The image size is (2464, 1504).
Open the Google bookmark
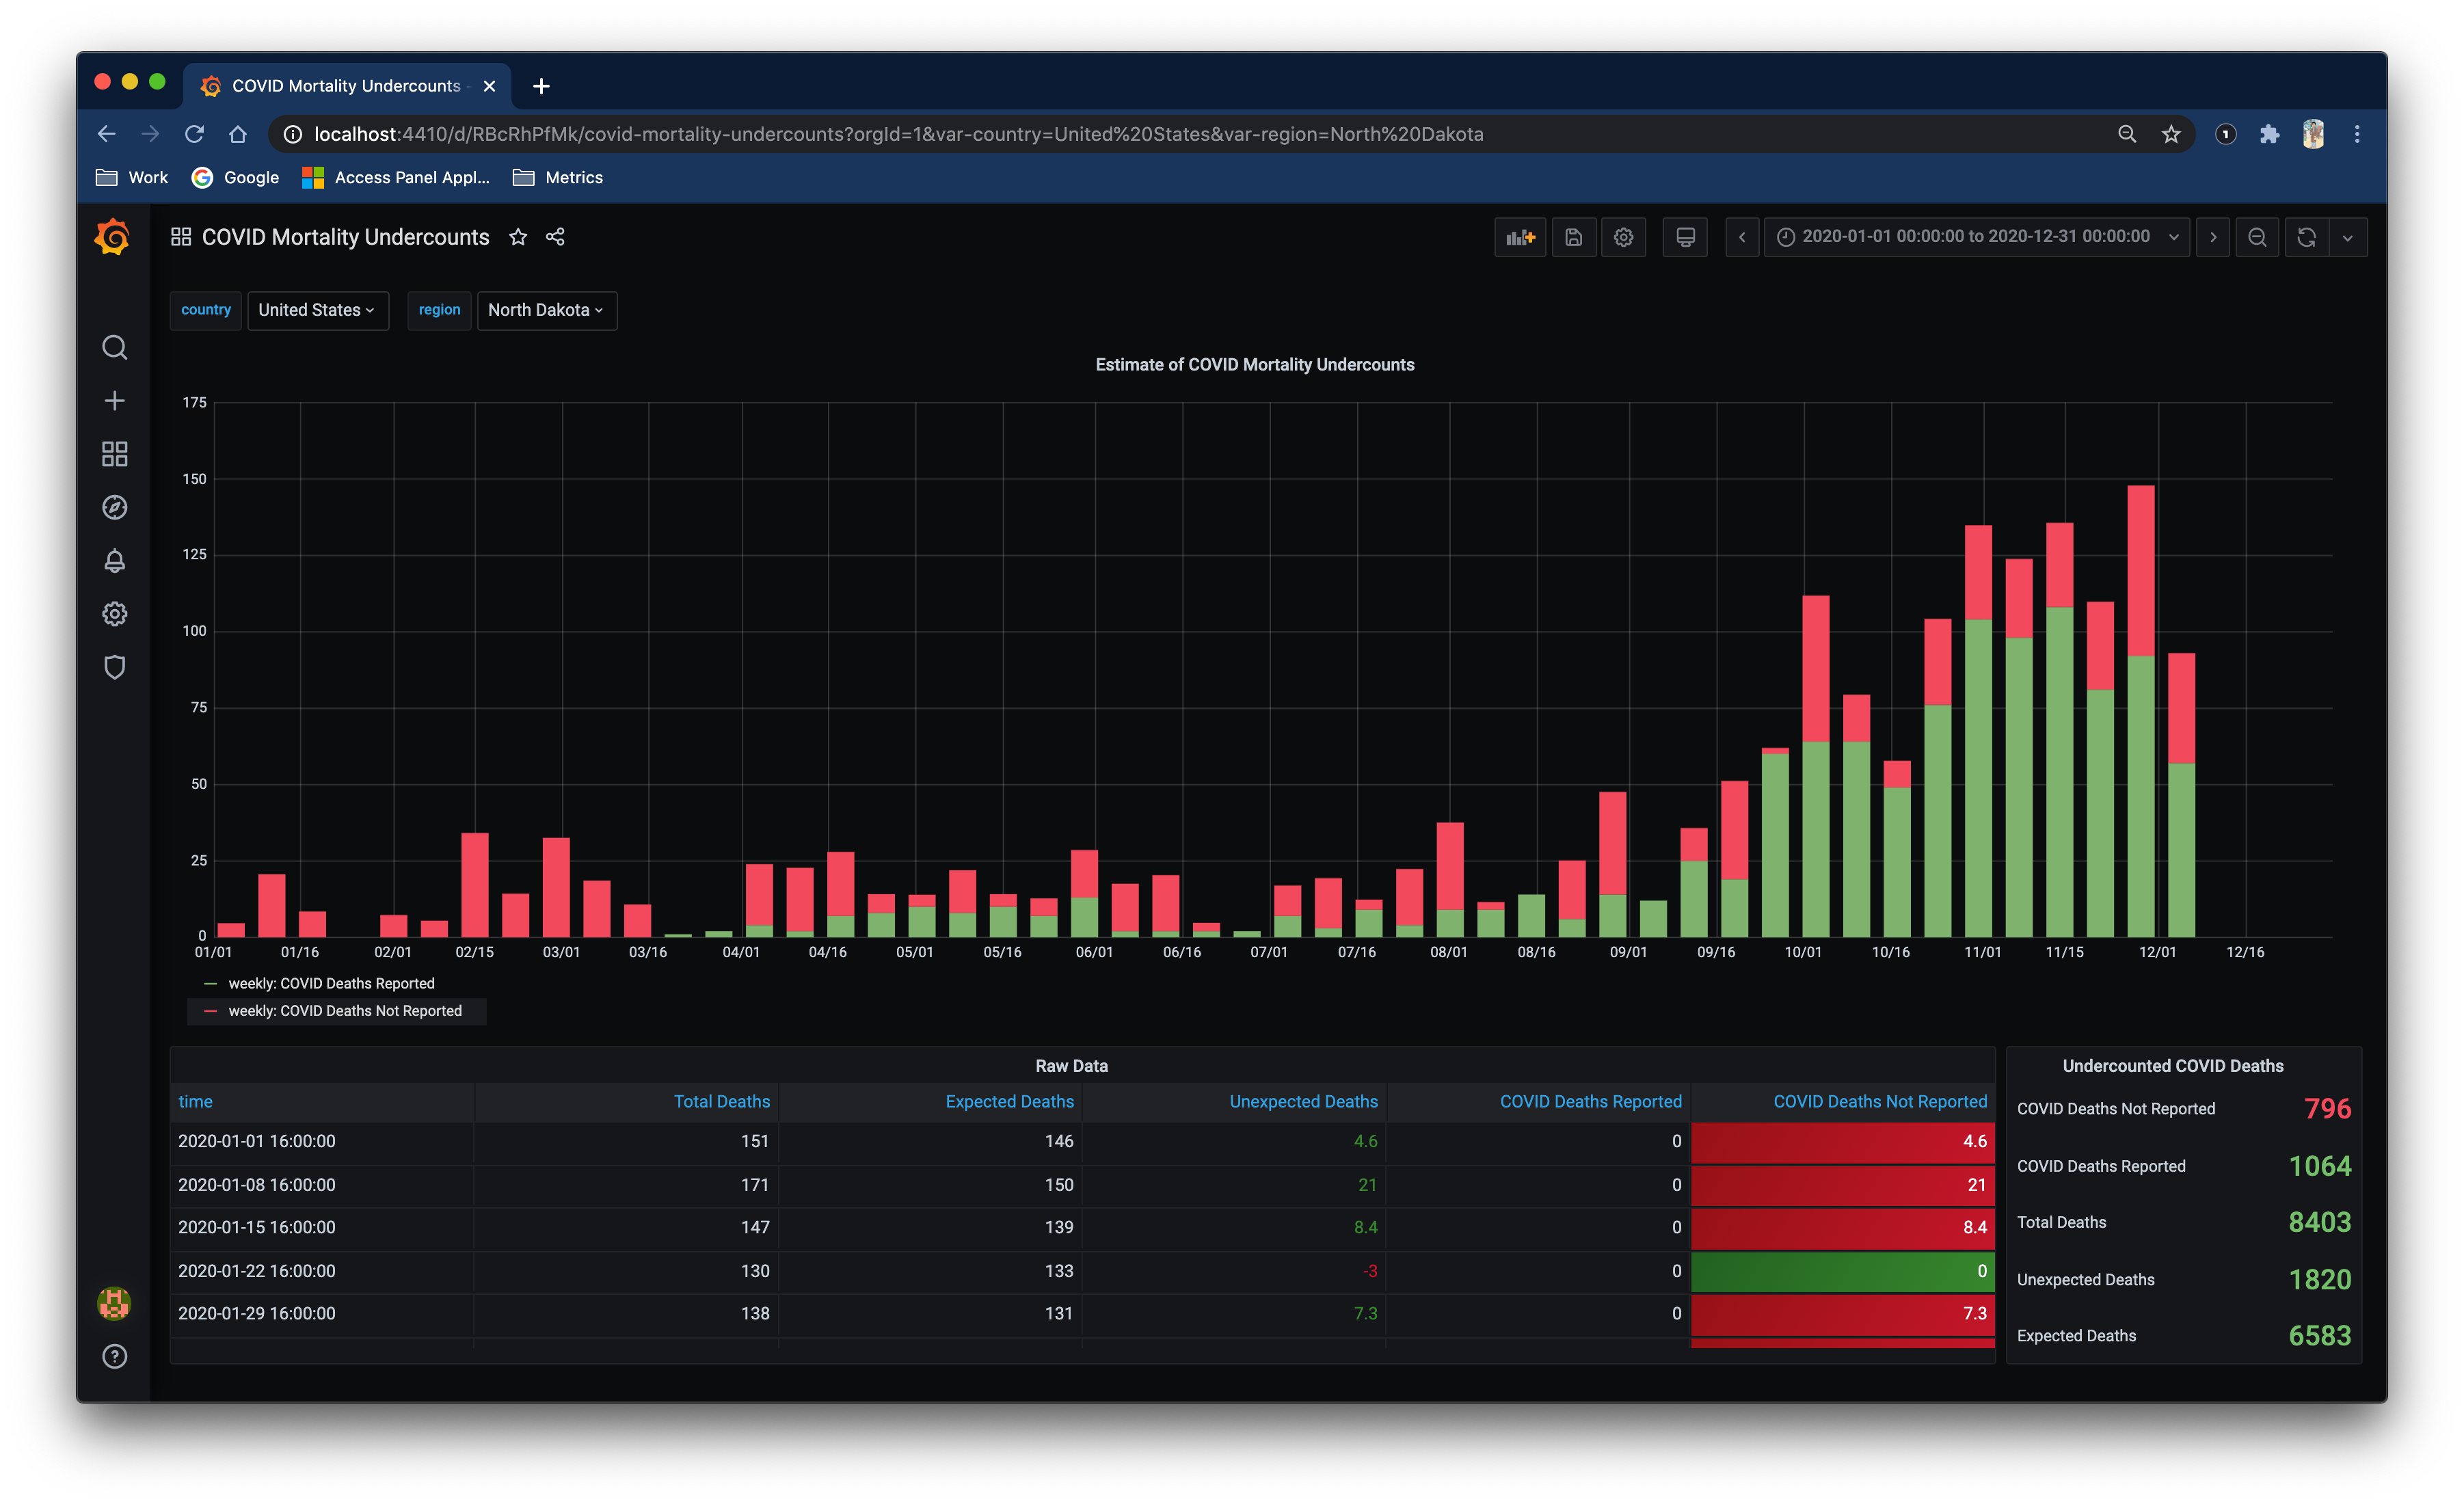236,177
